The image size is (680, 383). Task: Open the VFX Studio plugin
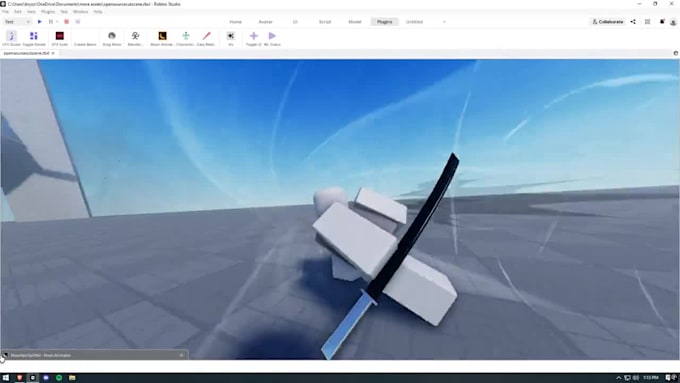11,38
